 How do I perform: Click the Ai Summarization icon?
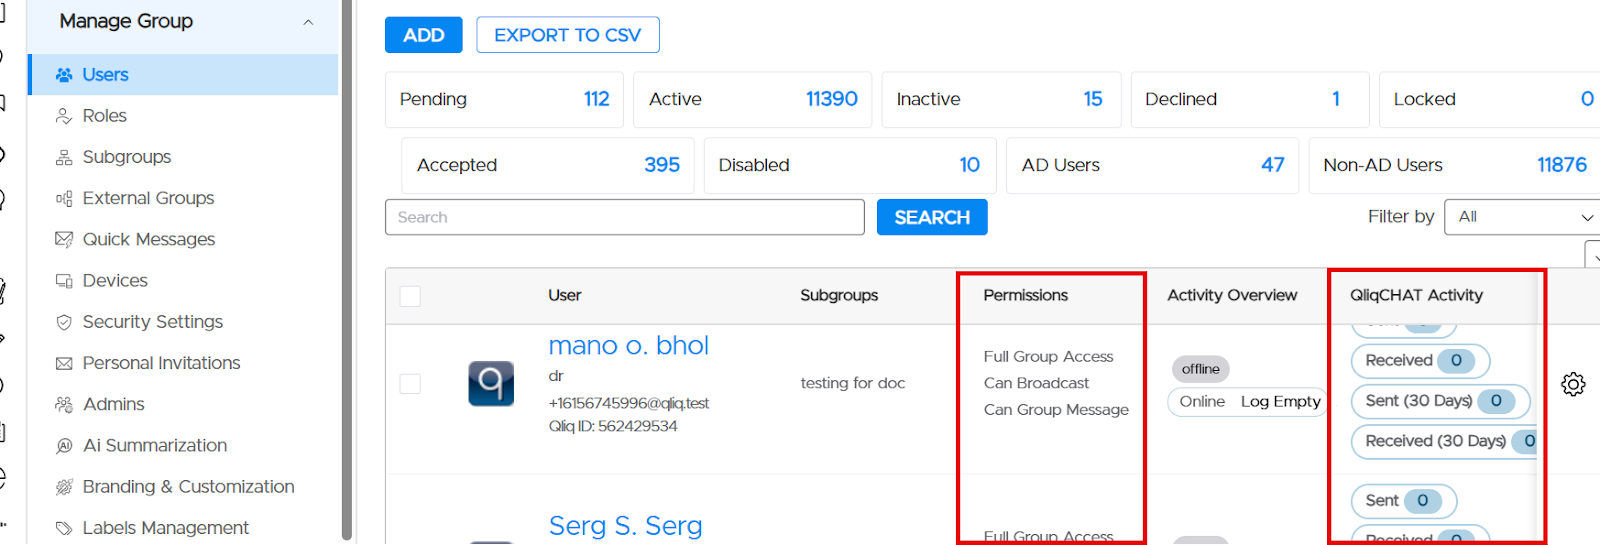pyautogui.click(x=64, y=446)
